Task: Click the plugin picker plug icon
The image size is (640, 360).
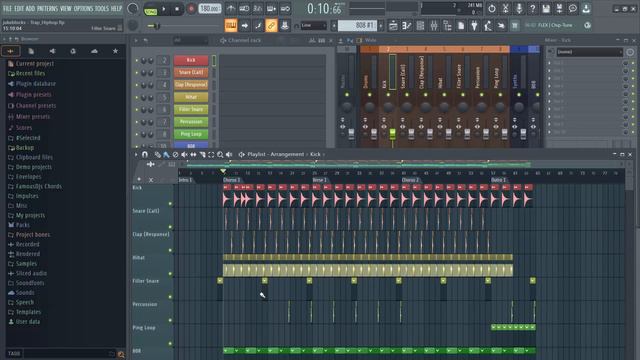Action: [x=474, y=26]
